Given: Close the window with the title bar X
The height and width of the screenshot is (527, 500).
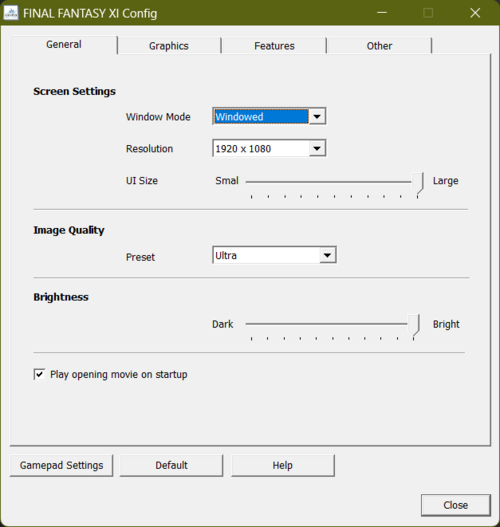Looking at the screenshot, I should [475, 13].
